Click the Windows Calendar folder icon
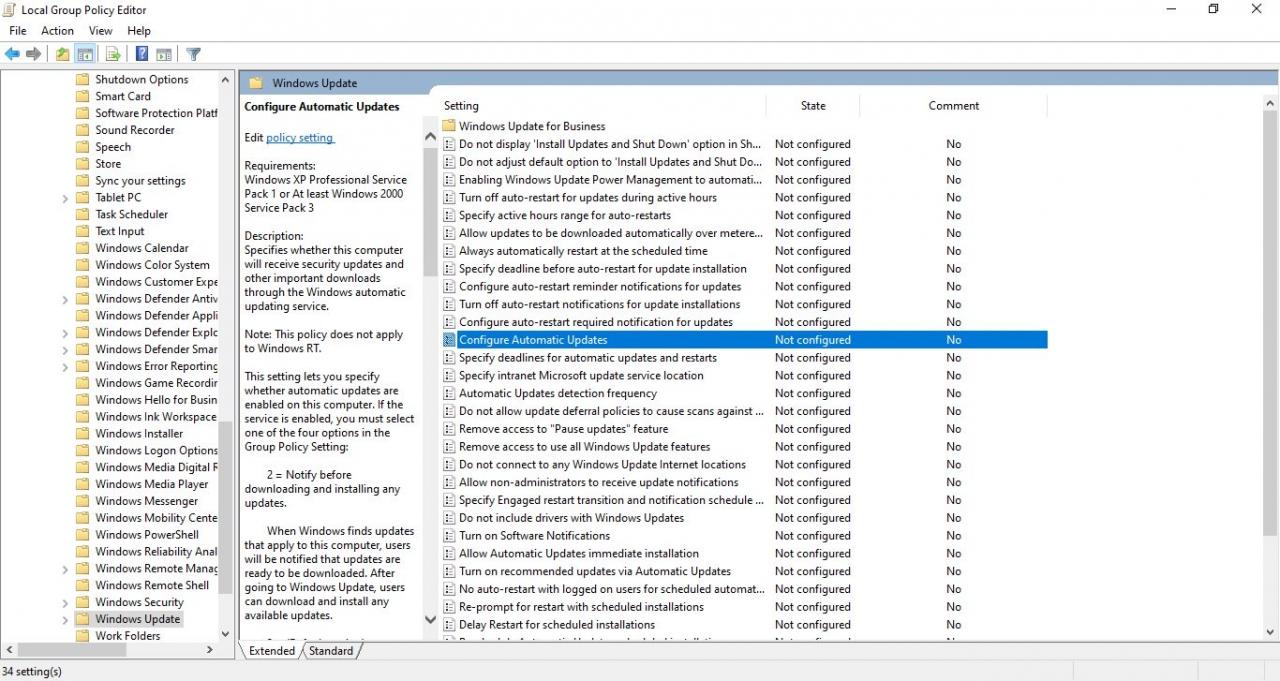Image resolution: width=1280 pixels, height=681 pixels. (x=83, y=248)
